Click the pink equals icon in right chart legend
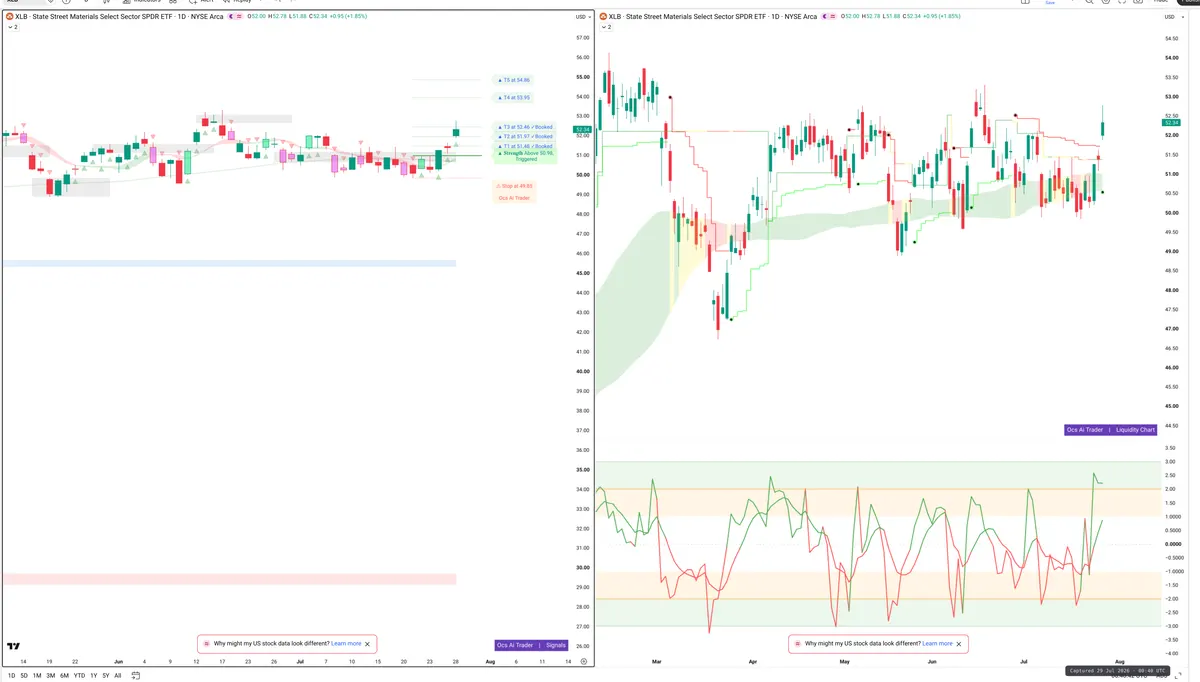The width and height of the screenshot is (1200, 682). (x=835, y=17)
